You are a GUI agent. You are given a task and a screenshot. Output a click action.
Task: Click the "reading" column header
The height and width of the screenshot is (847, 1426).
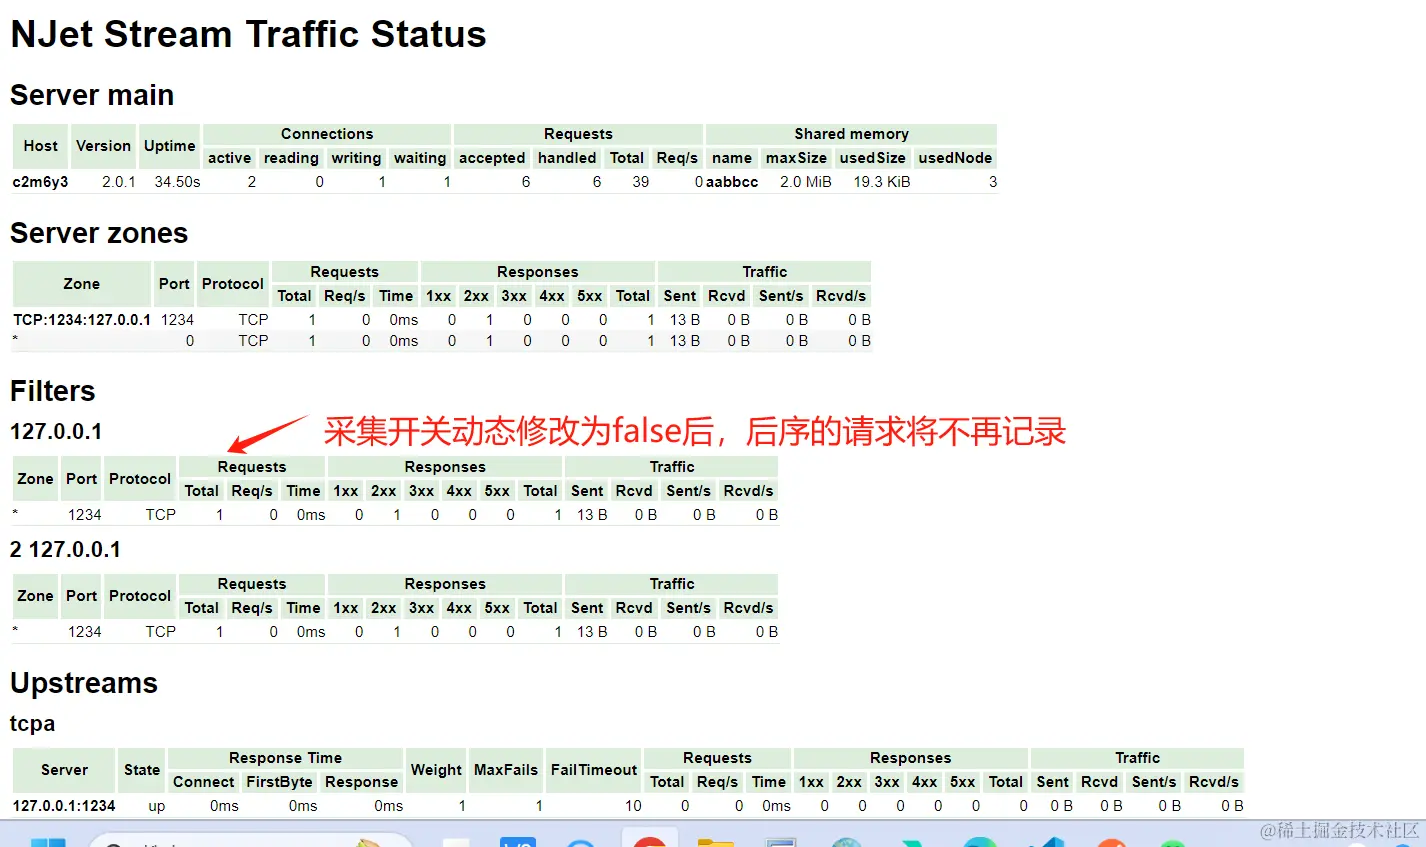coord(291,158)
